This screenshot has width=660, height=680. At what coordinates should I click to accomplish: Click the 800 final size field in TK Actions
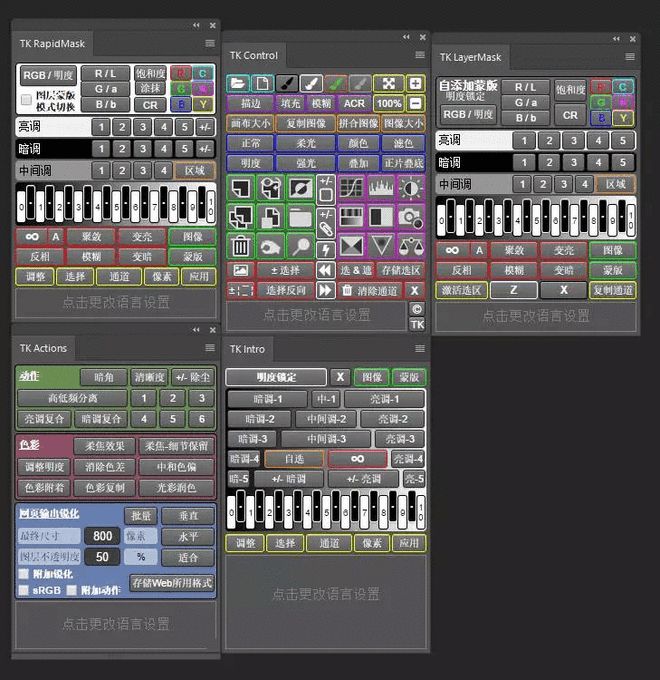(102, 536)
